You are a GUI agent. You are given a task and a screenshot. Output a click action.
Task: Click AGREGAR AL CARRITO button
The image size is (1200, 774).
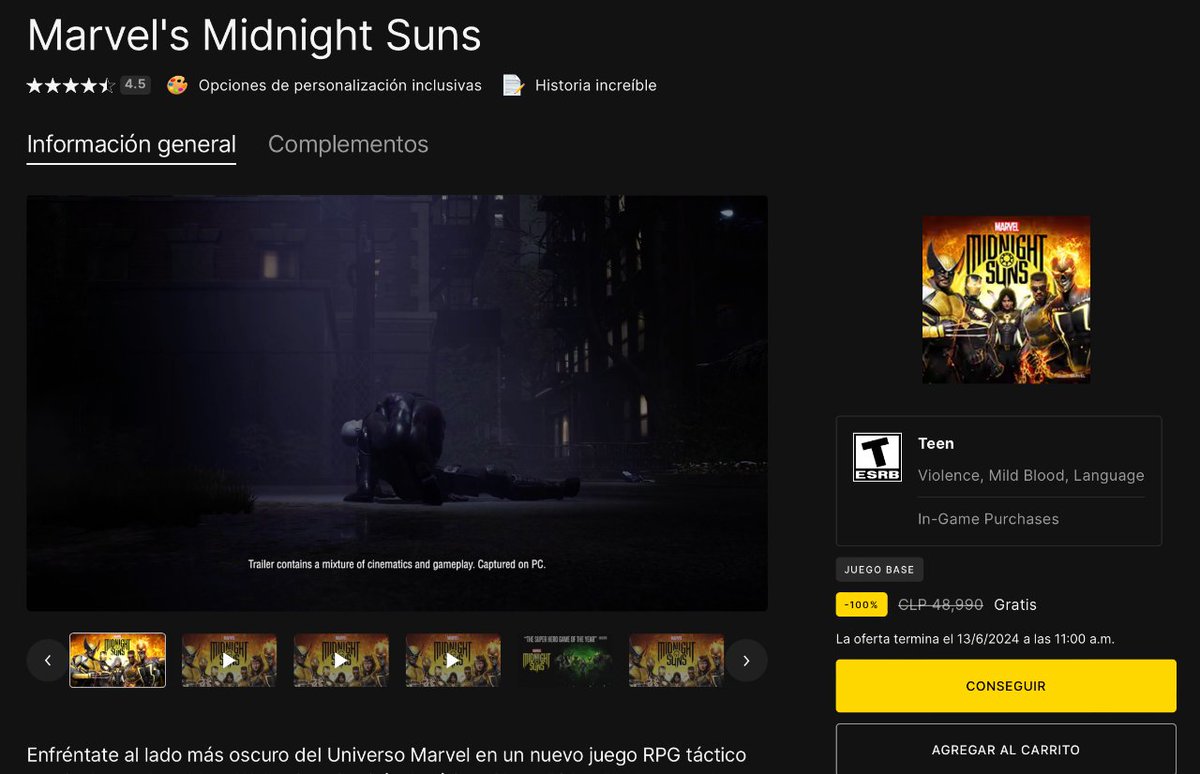point(1006,749)
